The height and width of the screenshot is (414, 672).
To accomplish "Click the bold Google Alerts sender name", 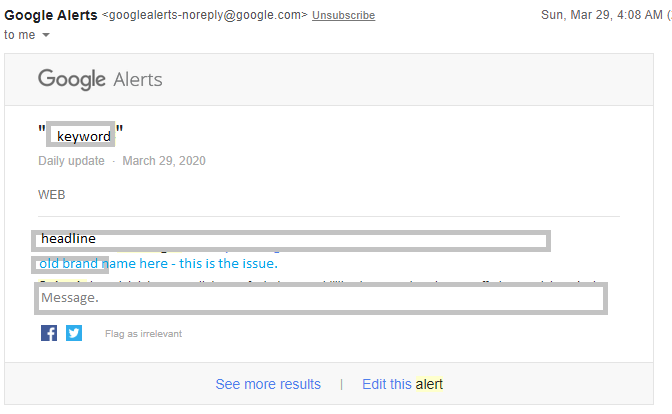I will click(51, 15).
